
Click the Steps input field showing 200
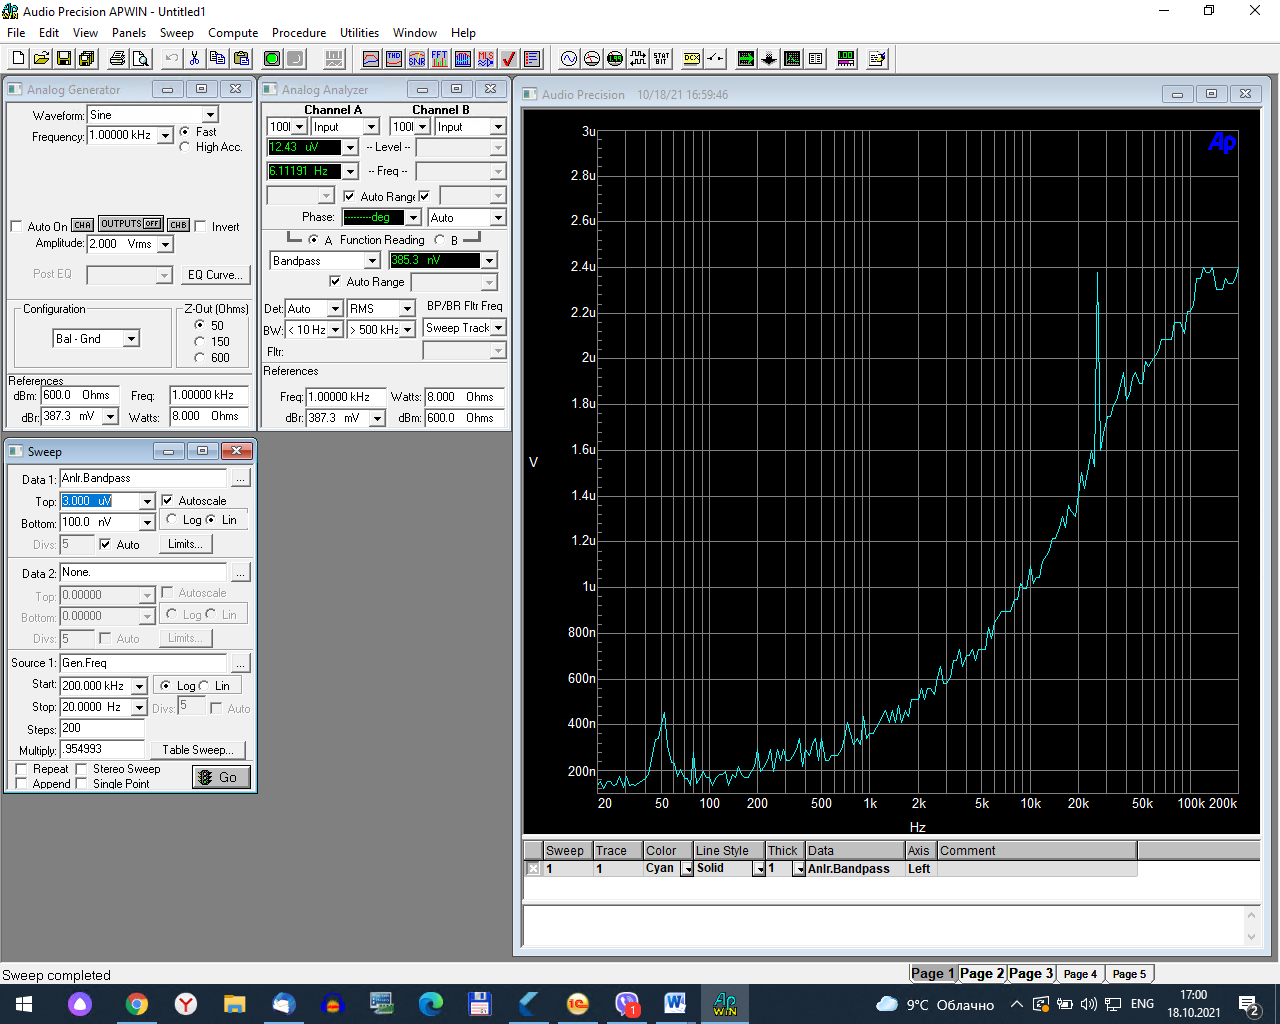pyautogui.click(x=102, y=729)
